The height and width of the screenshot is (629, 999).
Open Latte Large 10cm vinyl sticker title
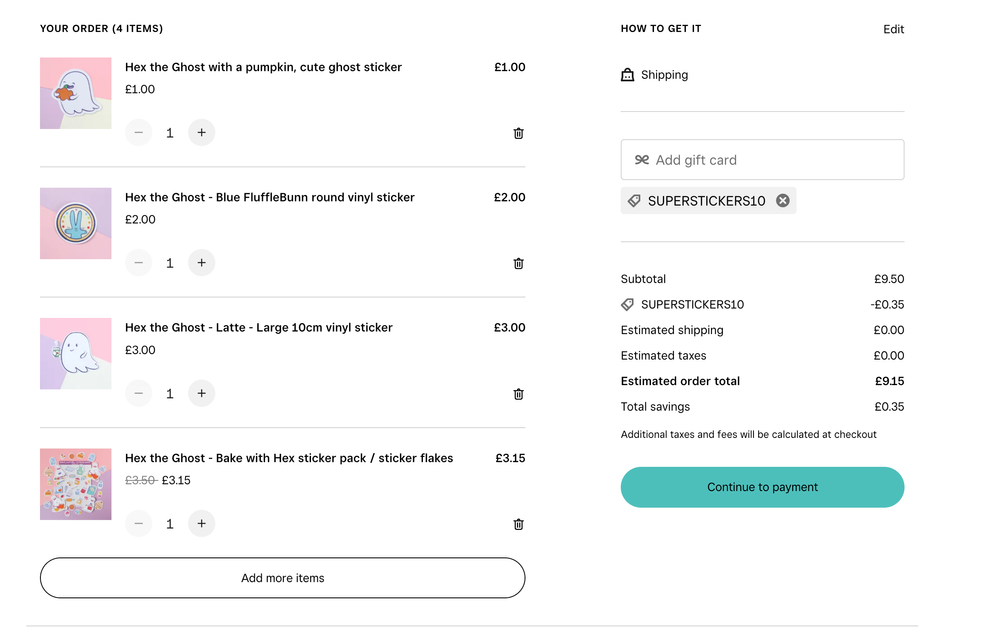point(259,328)
